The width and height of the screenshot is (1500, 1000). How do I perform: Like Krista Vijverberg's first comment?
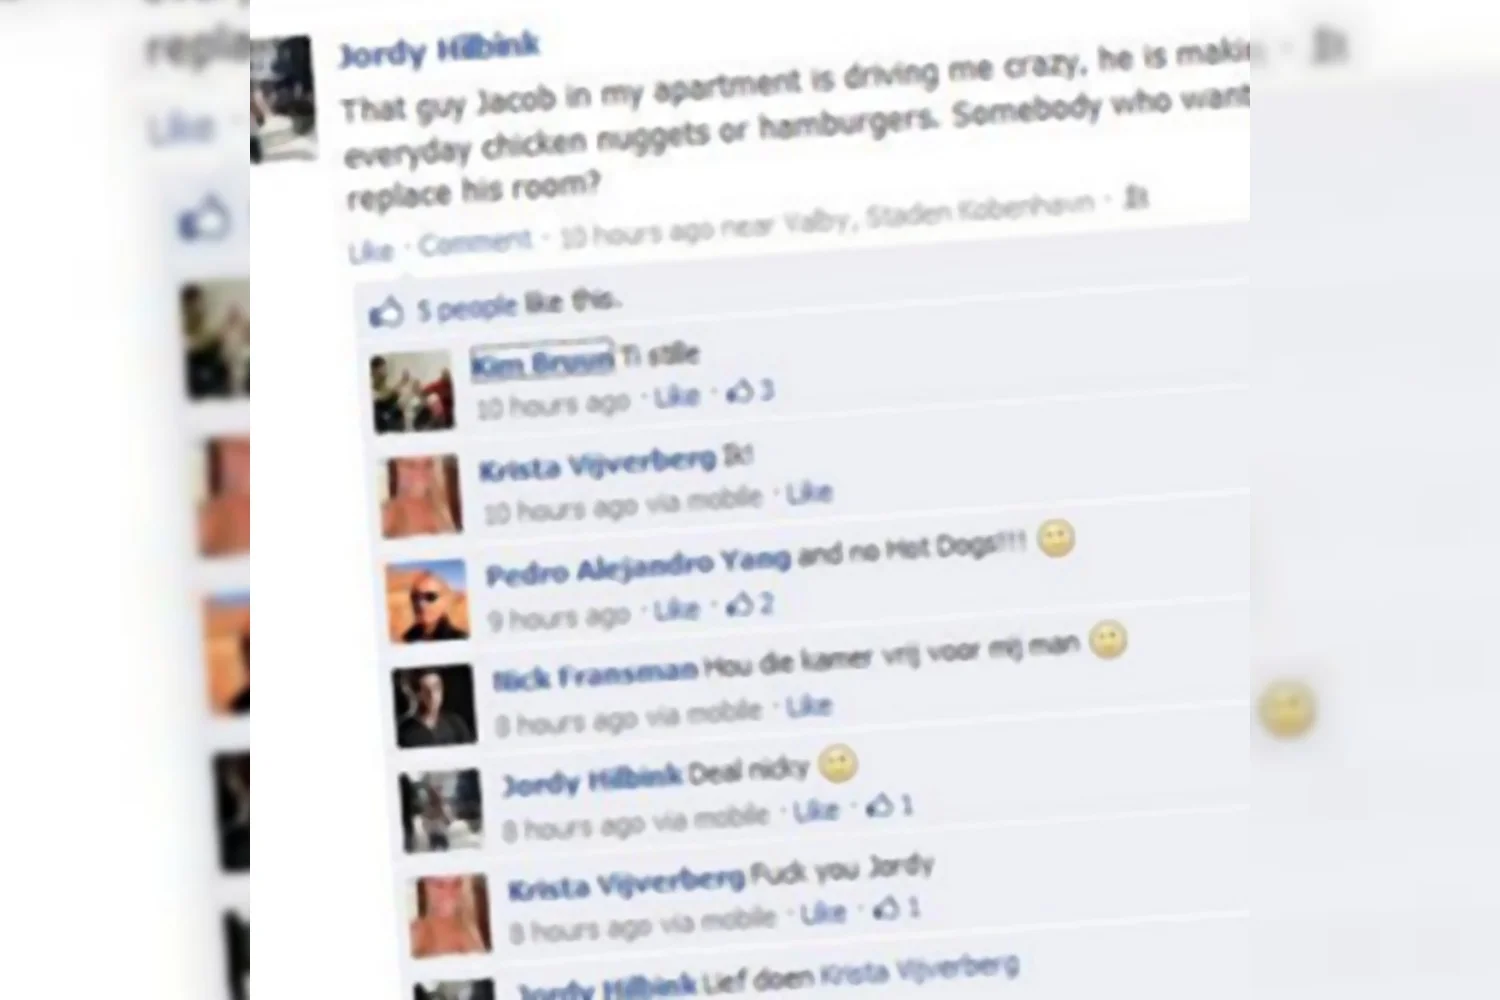tap(809, 493)
